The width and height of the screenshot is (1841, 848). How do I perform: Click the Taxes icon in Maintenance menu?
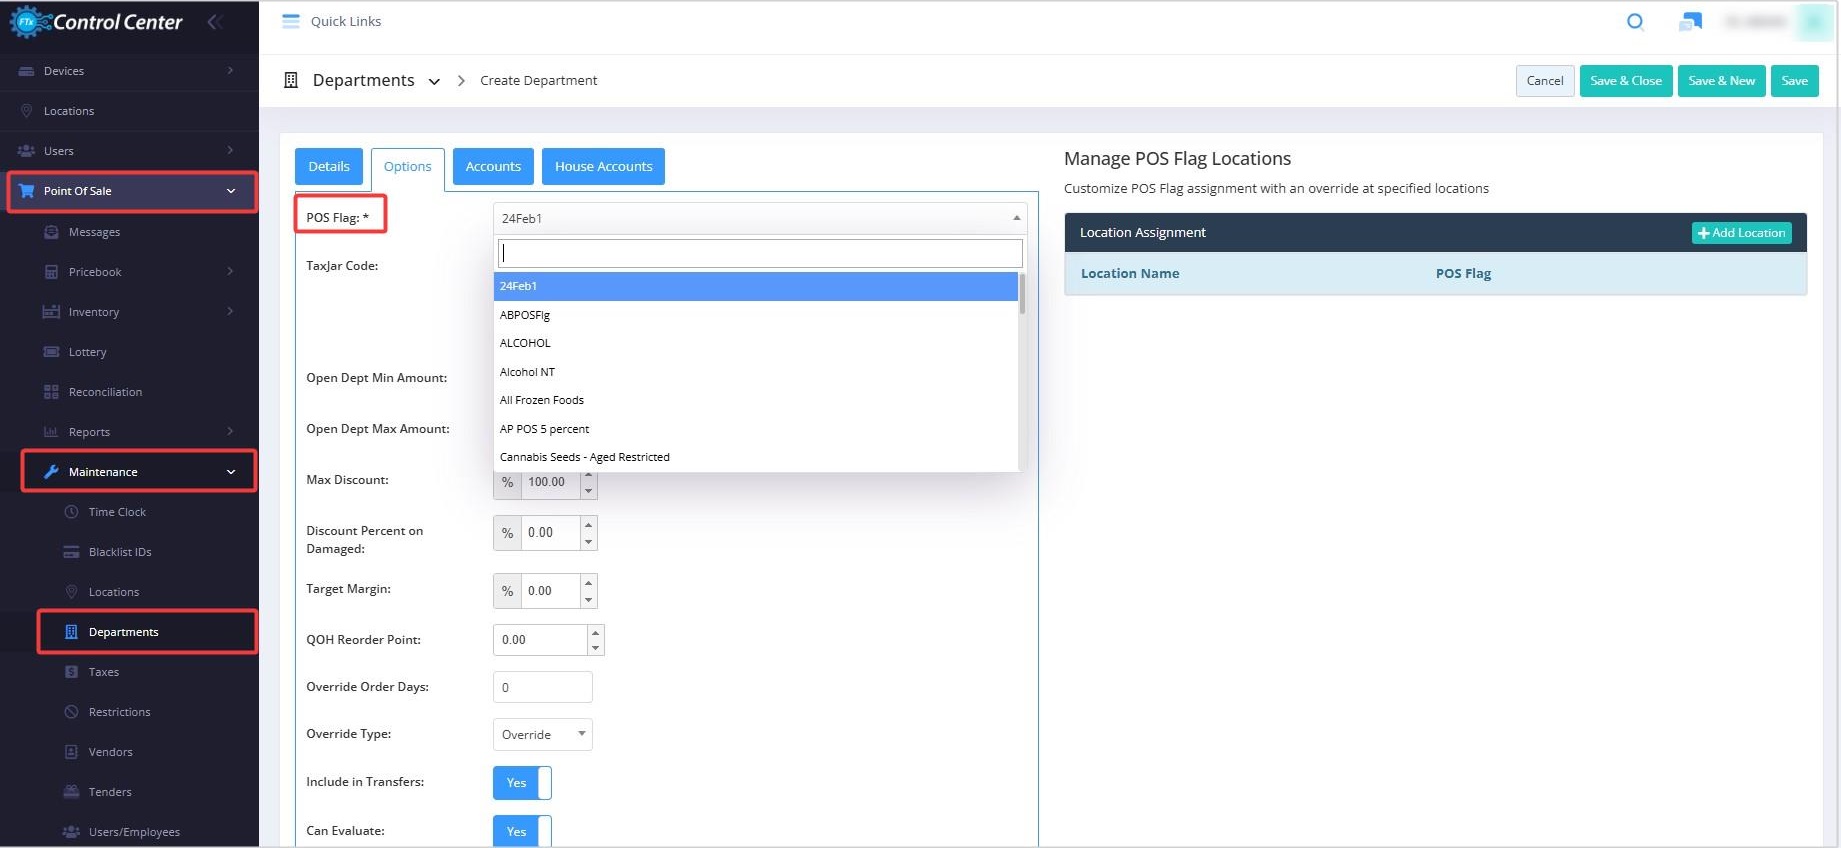tap(71, 672)
